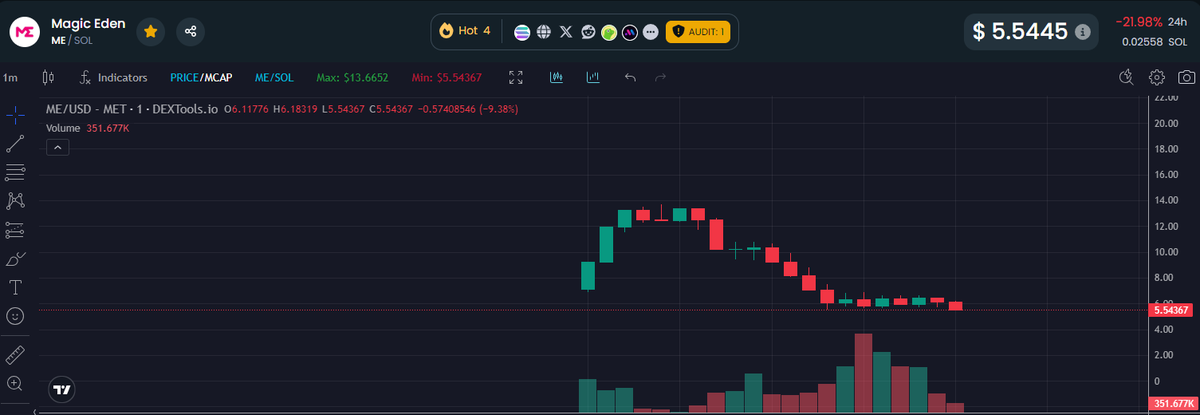Click the Min: $5.54367 label
The width and height of the screenshot is (1200, 415).
click(447, 77)
